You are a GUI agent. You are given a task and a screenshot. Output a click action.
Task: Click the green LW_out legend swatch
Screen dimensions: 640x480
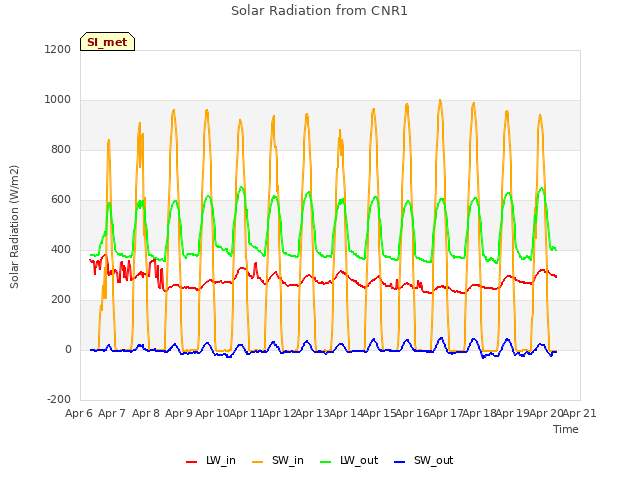[326, 462]
